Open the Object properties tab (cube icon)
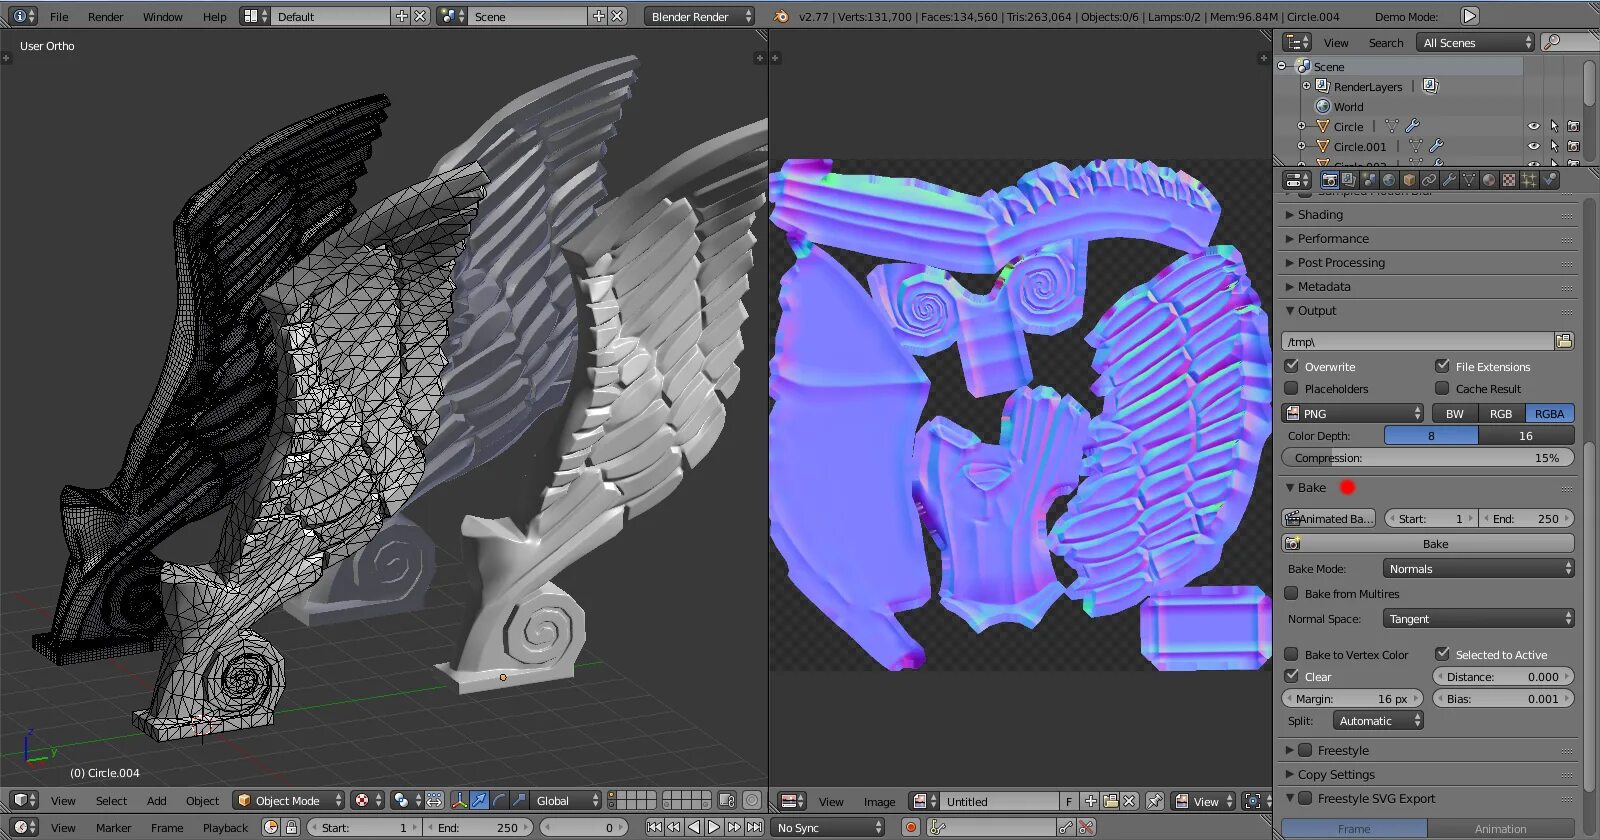This screenshot has width=1600, height=840. click(1409, 180)
